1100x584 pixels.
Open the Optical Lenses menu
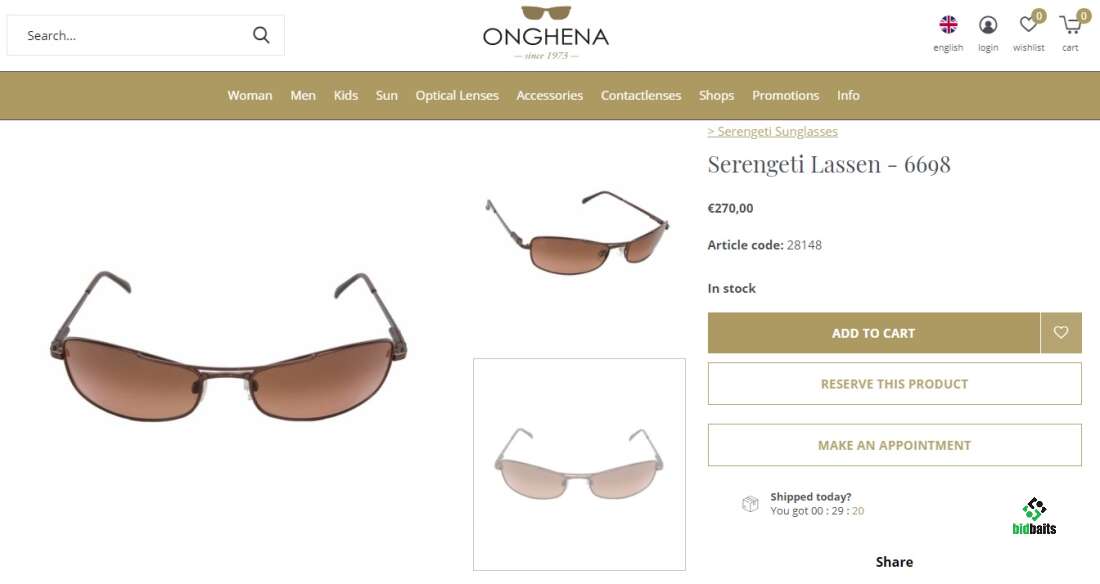coord(457,95)
